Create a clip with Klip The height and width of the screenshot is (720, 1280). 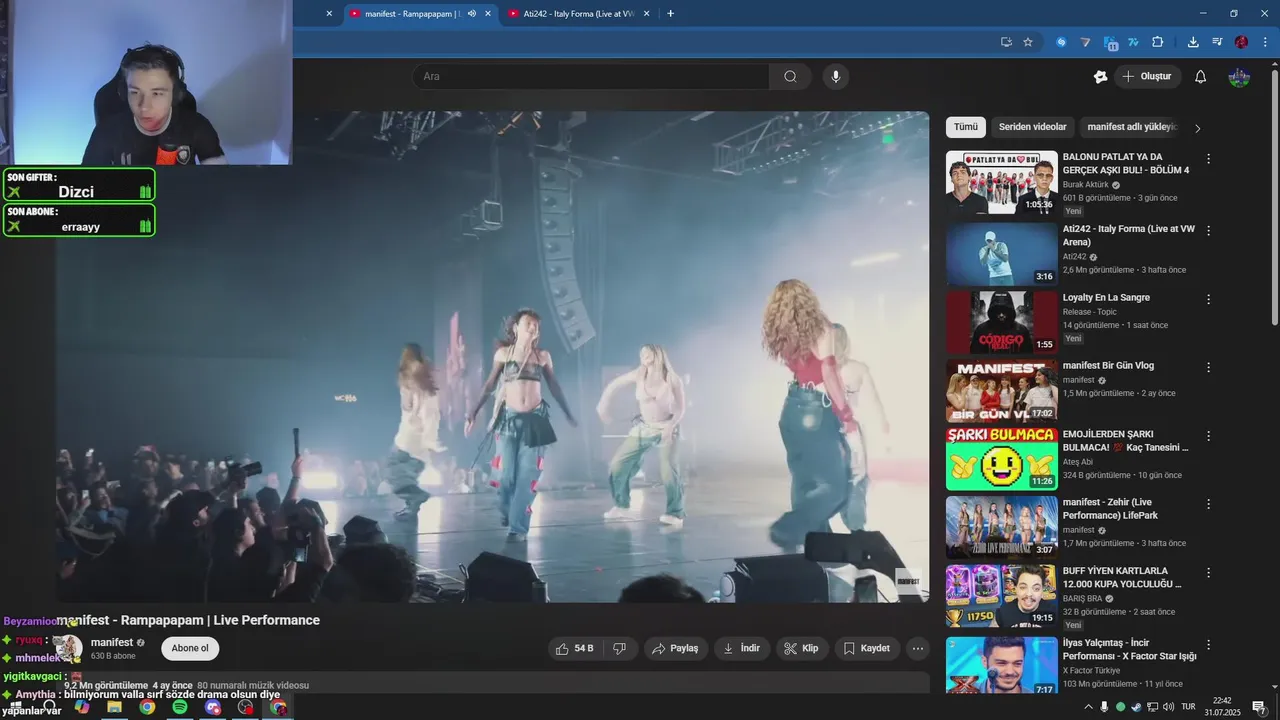point(801,648)
